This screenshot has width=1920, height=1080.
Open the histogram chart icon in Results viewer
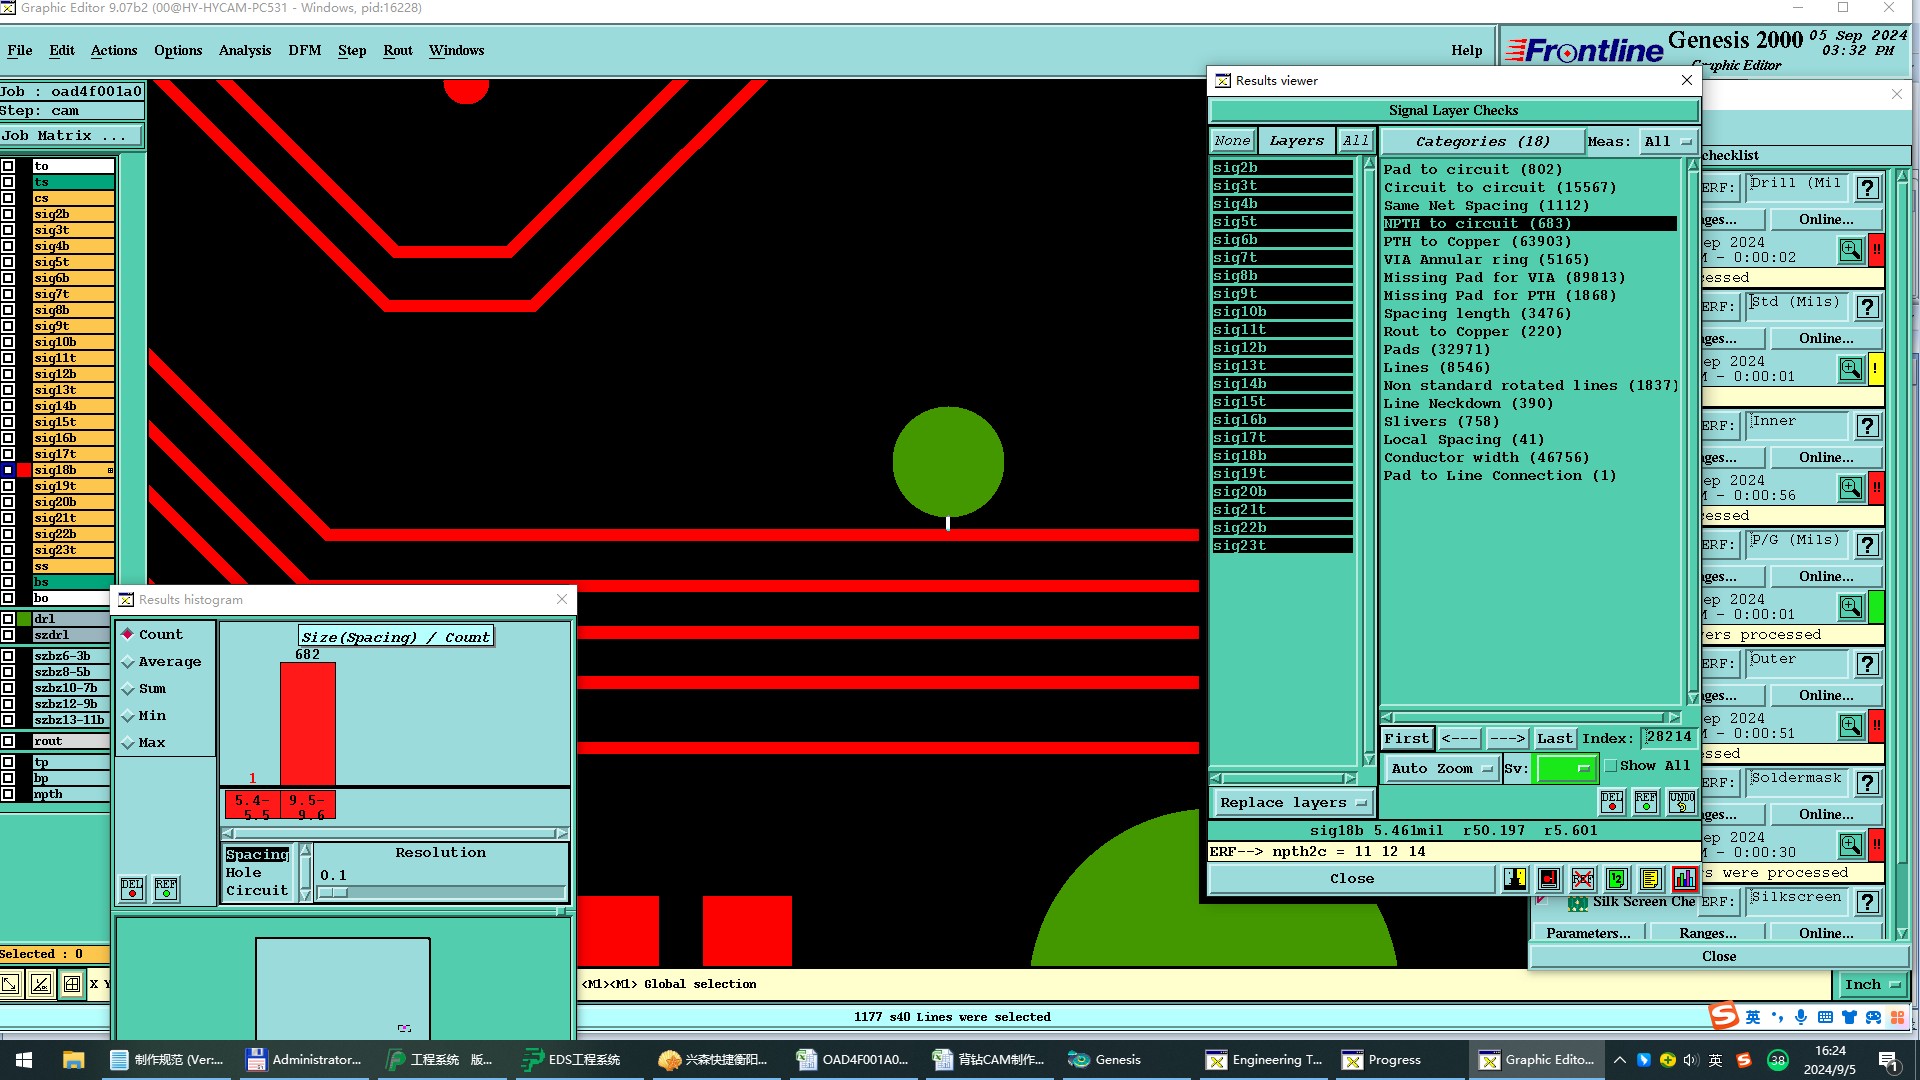tap(1685, 879)
